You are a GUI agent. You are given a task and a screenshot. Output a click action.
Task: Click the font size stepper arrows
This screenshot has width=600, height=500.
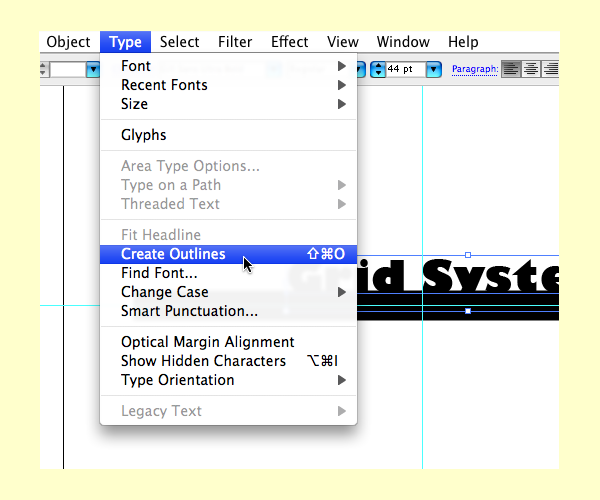tap(377, 69)
